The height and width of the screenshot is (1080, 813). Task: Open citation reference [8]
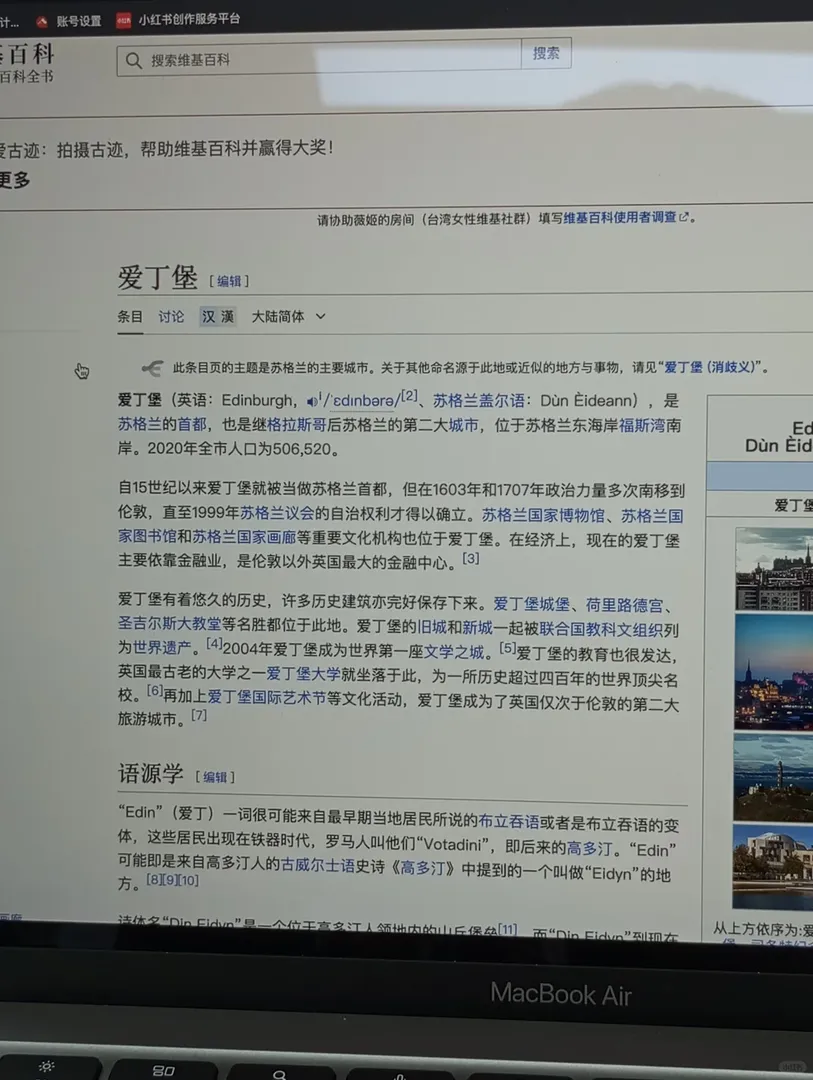(x=154, y=880)
